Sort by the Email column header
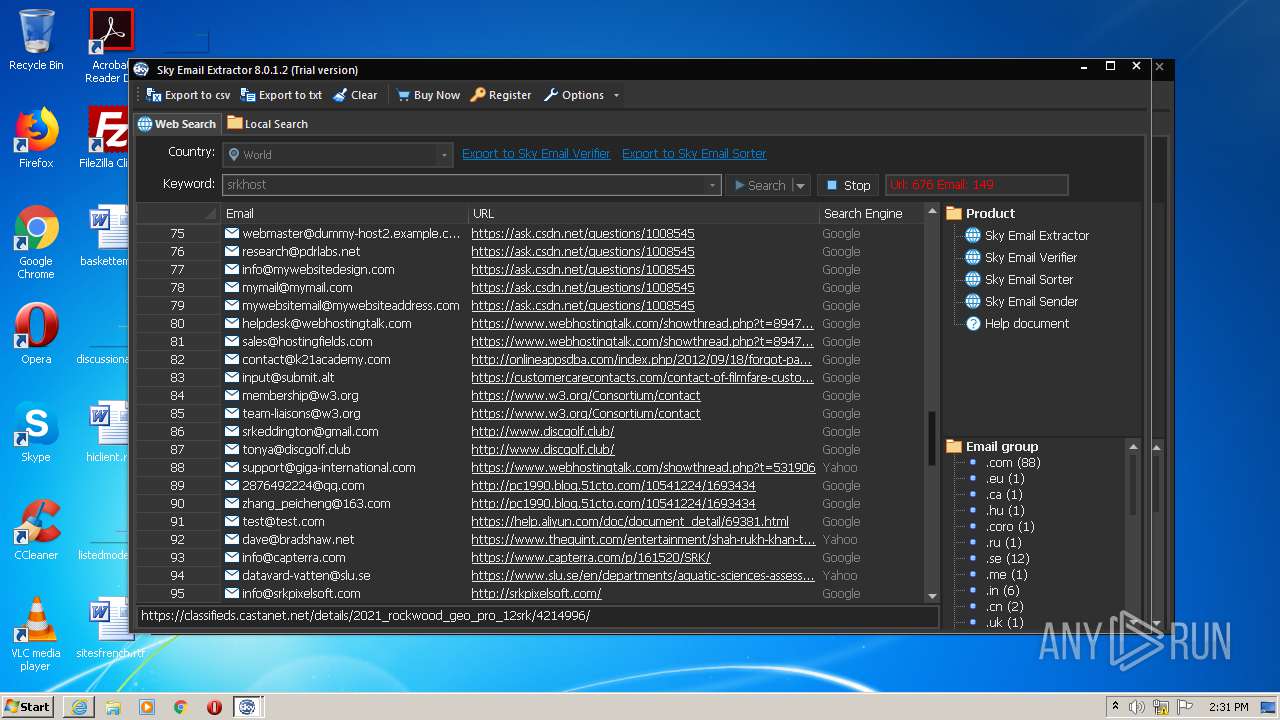Viewport: 1280px width, 720px height. point(344,213)
